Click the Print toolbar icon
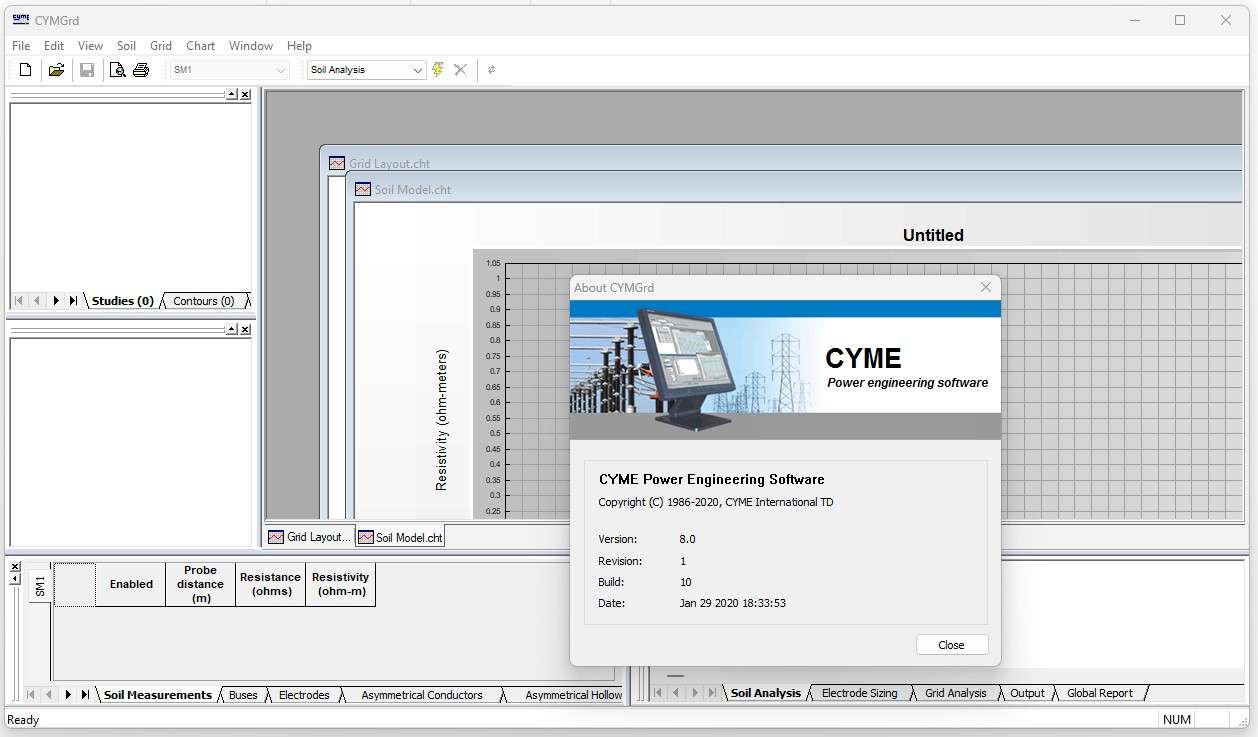 point(141,70)
